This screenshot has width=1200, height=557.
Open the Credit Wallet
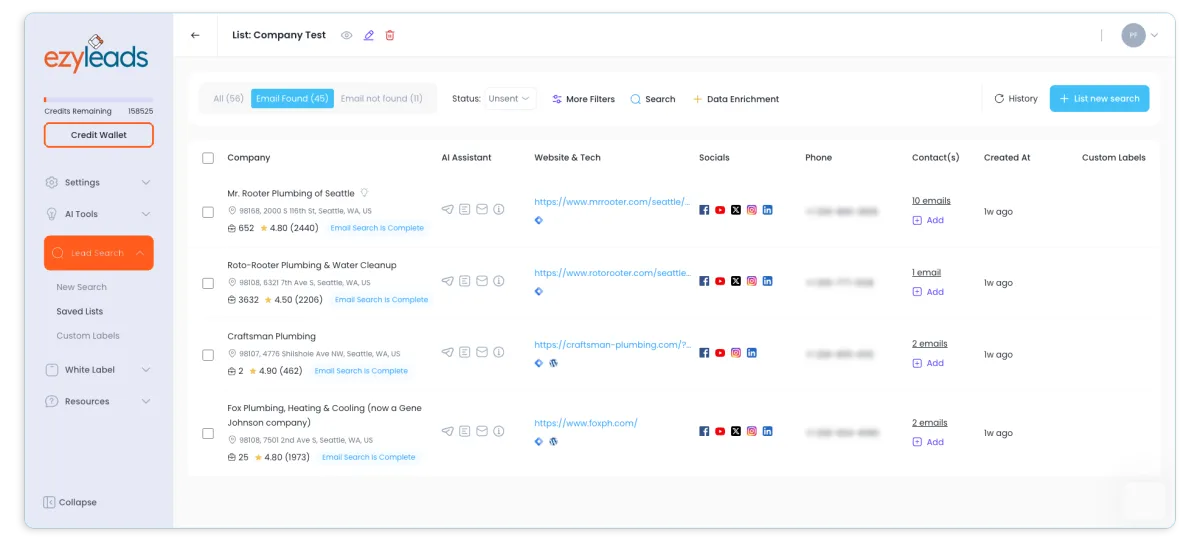coord(99,135)
